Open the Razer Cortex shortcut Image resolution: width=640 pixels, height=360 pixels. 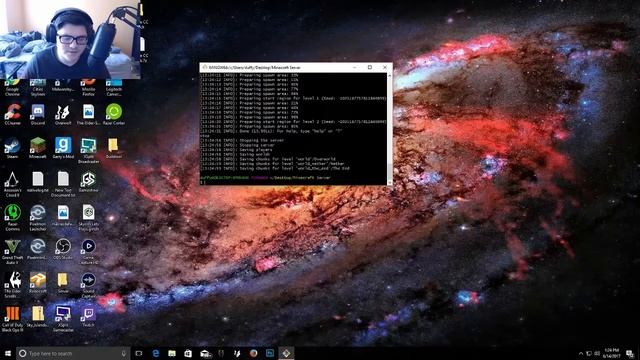113,114
